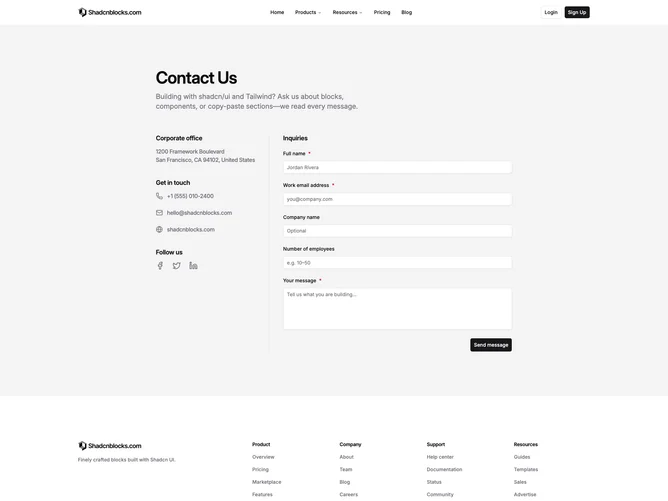Focus the Company name field
Image resolution: width=668 pixels, height=501 pixels.
point(397,231)
